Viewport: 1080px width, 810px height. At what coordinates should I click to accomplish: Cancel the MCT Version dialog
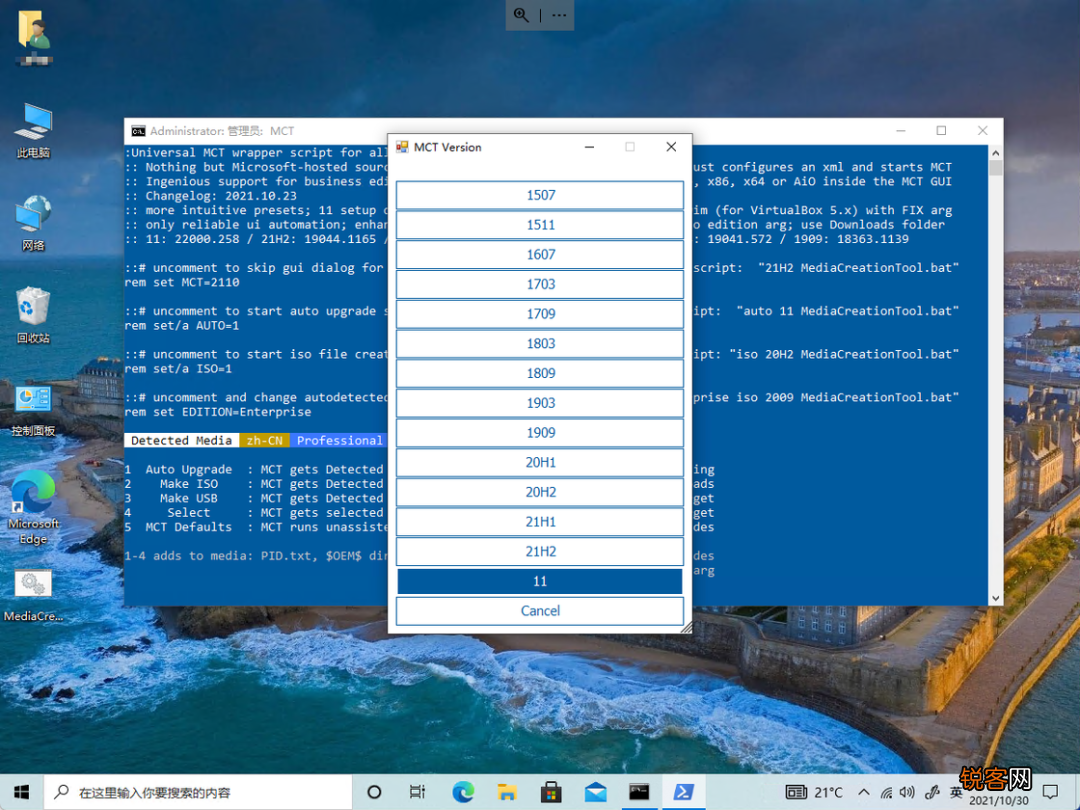tap(540, 610)
